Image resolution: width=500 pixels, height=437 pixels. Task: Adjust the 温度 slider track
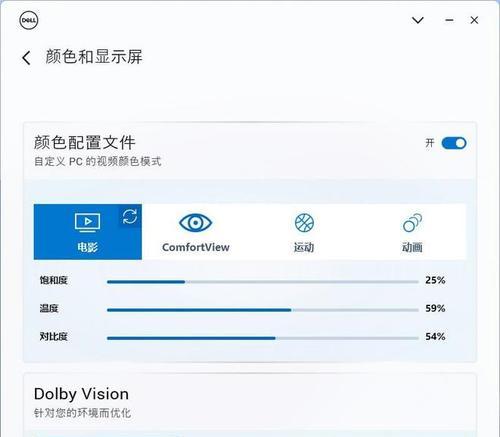[x=263, y=310]
